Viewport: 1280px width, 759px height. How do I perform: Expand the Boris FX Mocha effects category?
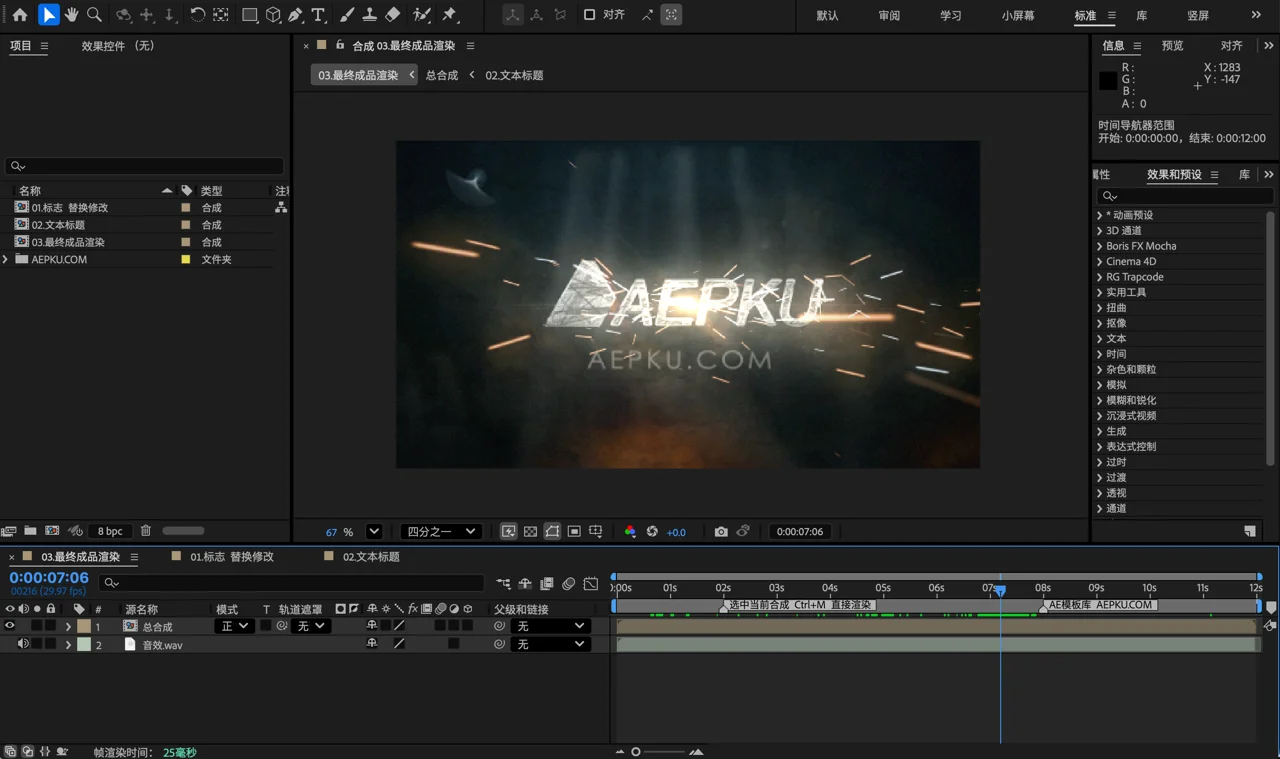click(1100, 246)
